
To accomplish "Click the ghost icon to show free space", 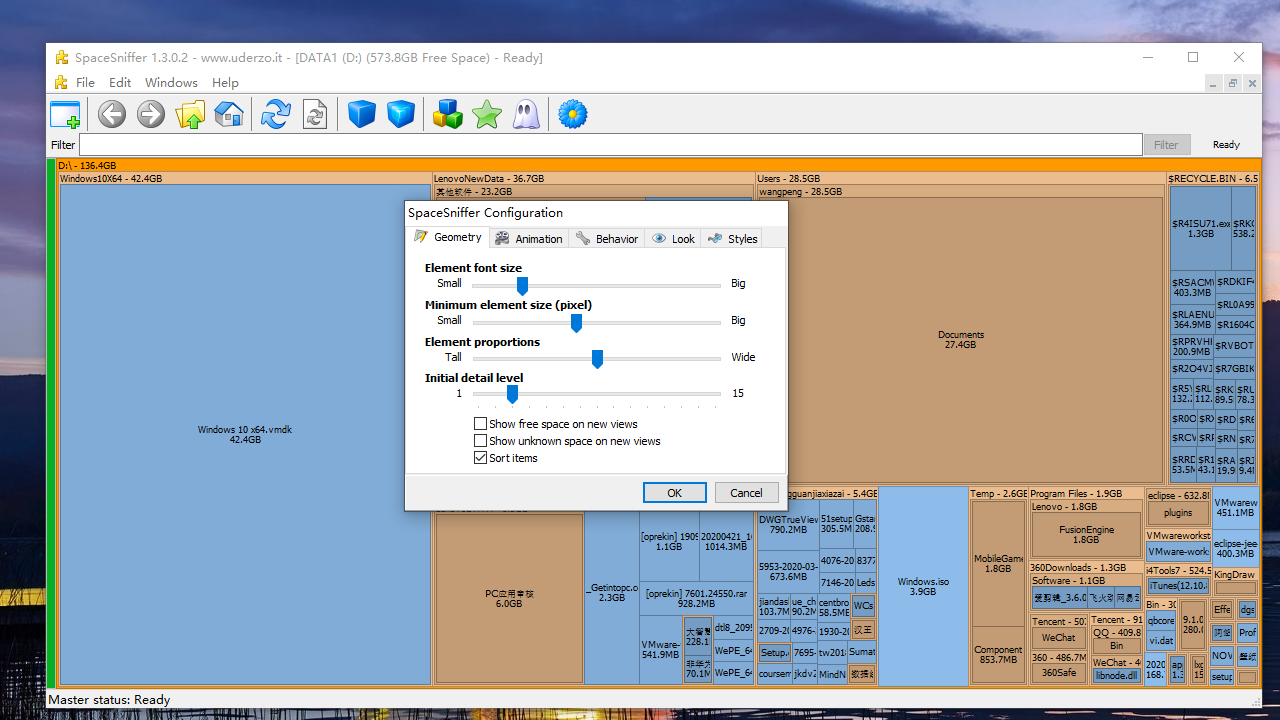I will pyautogui.click(x=526, y=113).
